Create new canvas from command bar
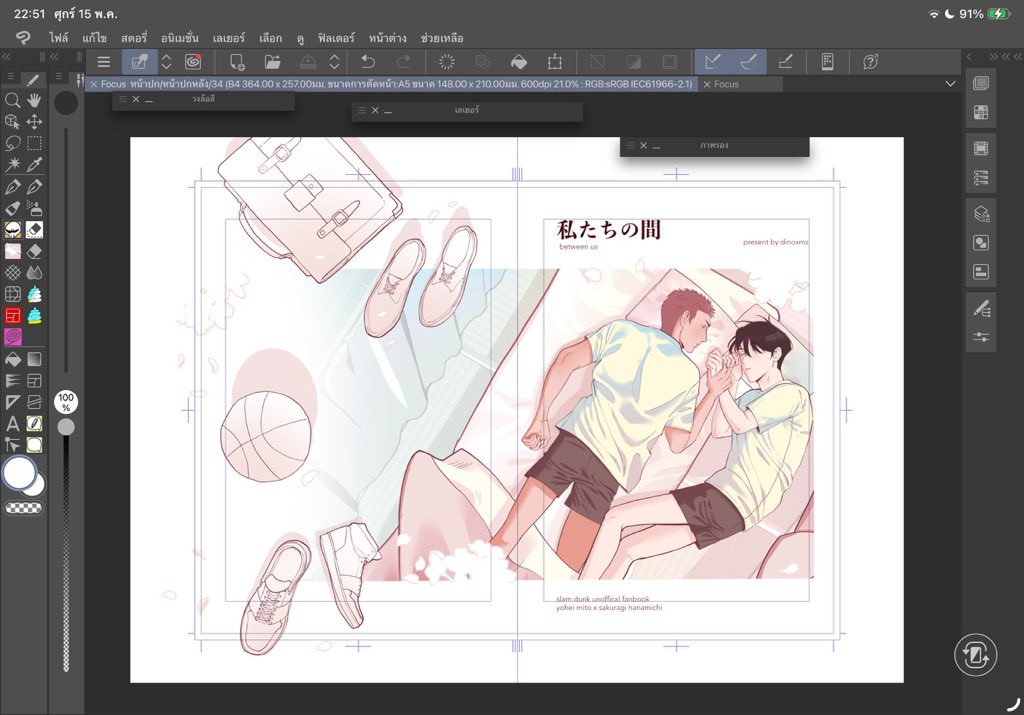1024x715 pixels. [237, 62]
